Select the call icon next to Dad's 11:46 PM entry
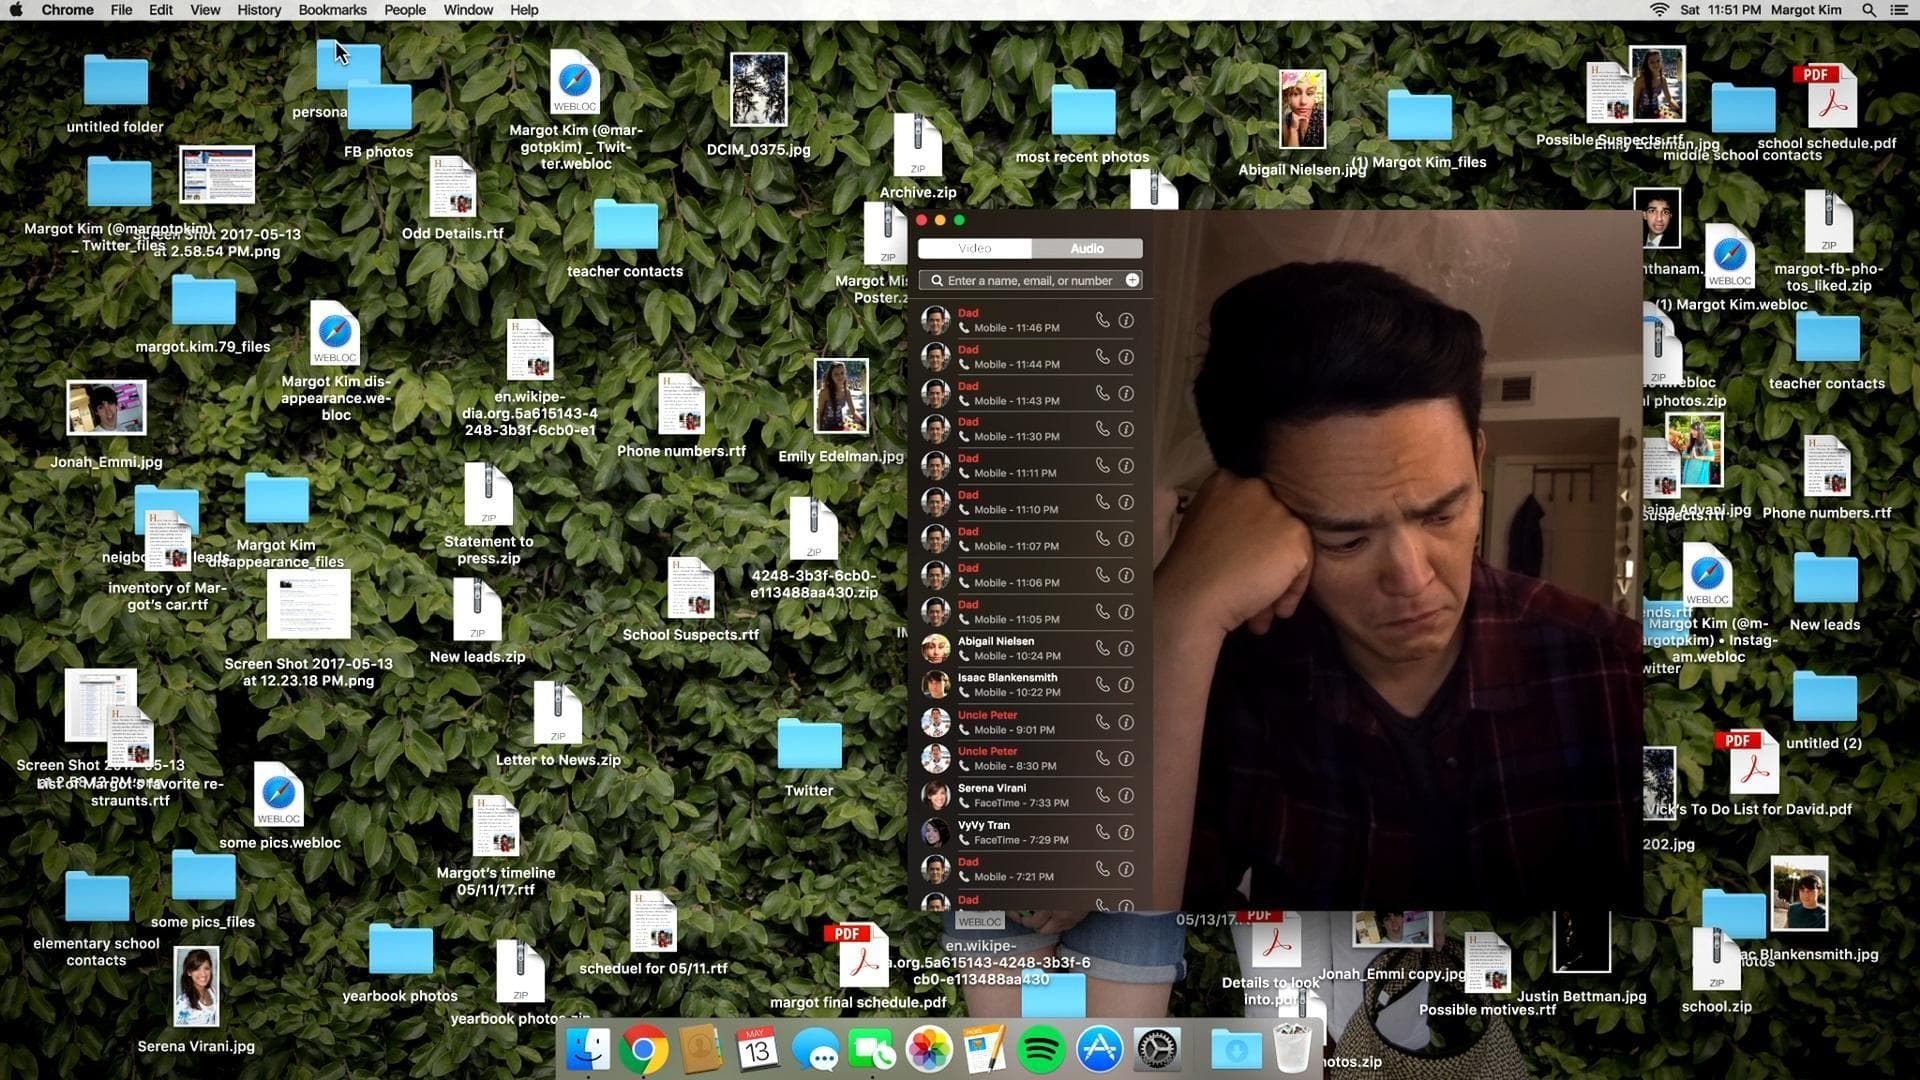The image size is (1920, 1080). click(x=1103, y=320)
